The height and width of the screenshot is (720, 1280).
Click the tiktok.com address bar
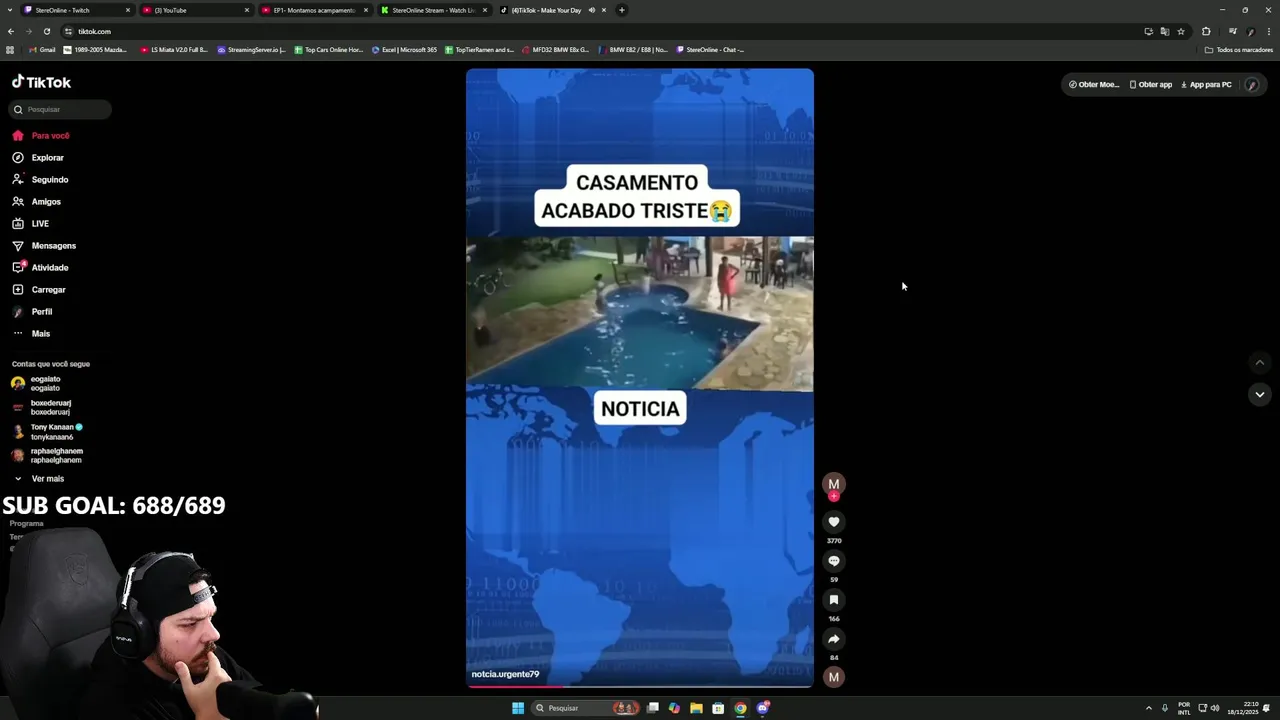click(x=600, y=31)
